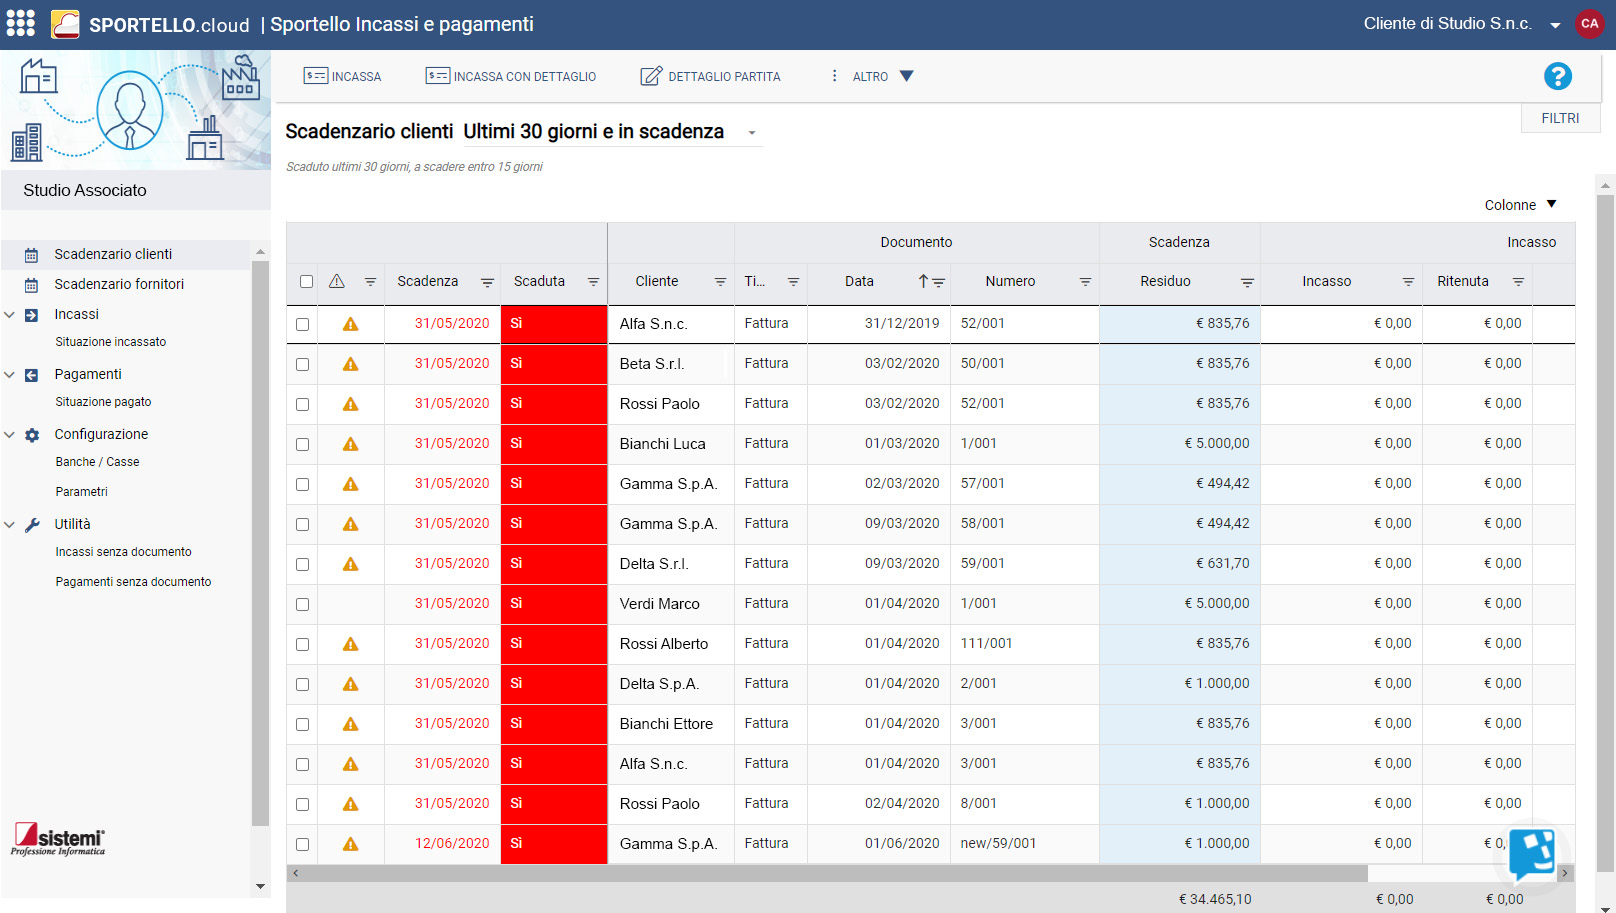Expand the Altro dropdown arrow
The height and width of the screenshot is (913, 1616).
click(906, 76)
